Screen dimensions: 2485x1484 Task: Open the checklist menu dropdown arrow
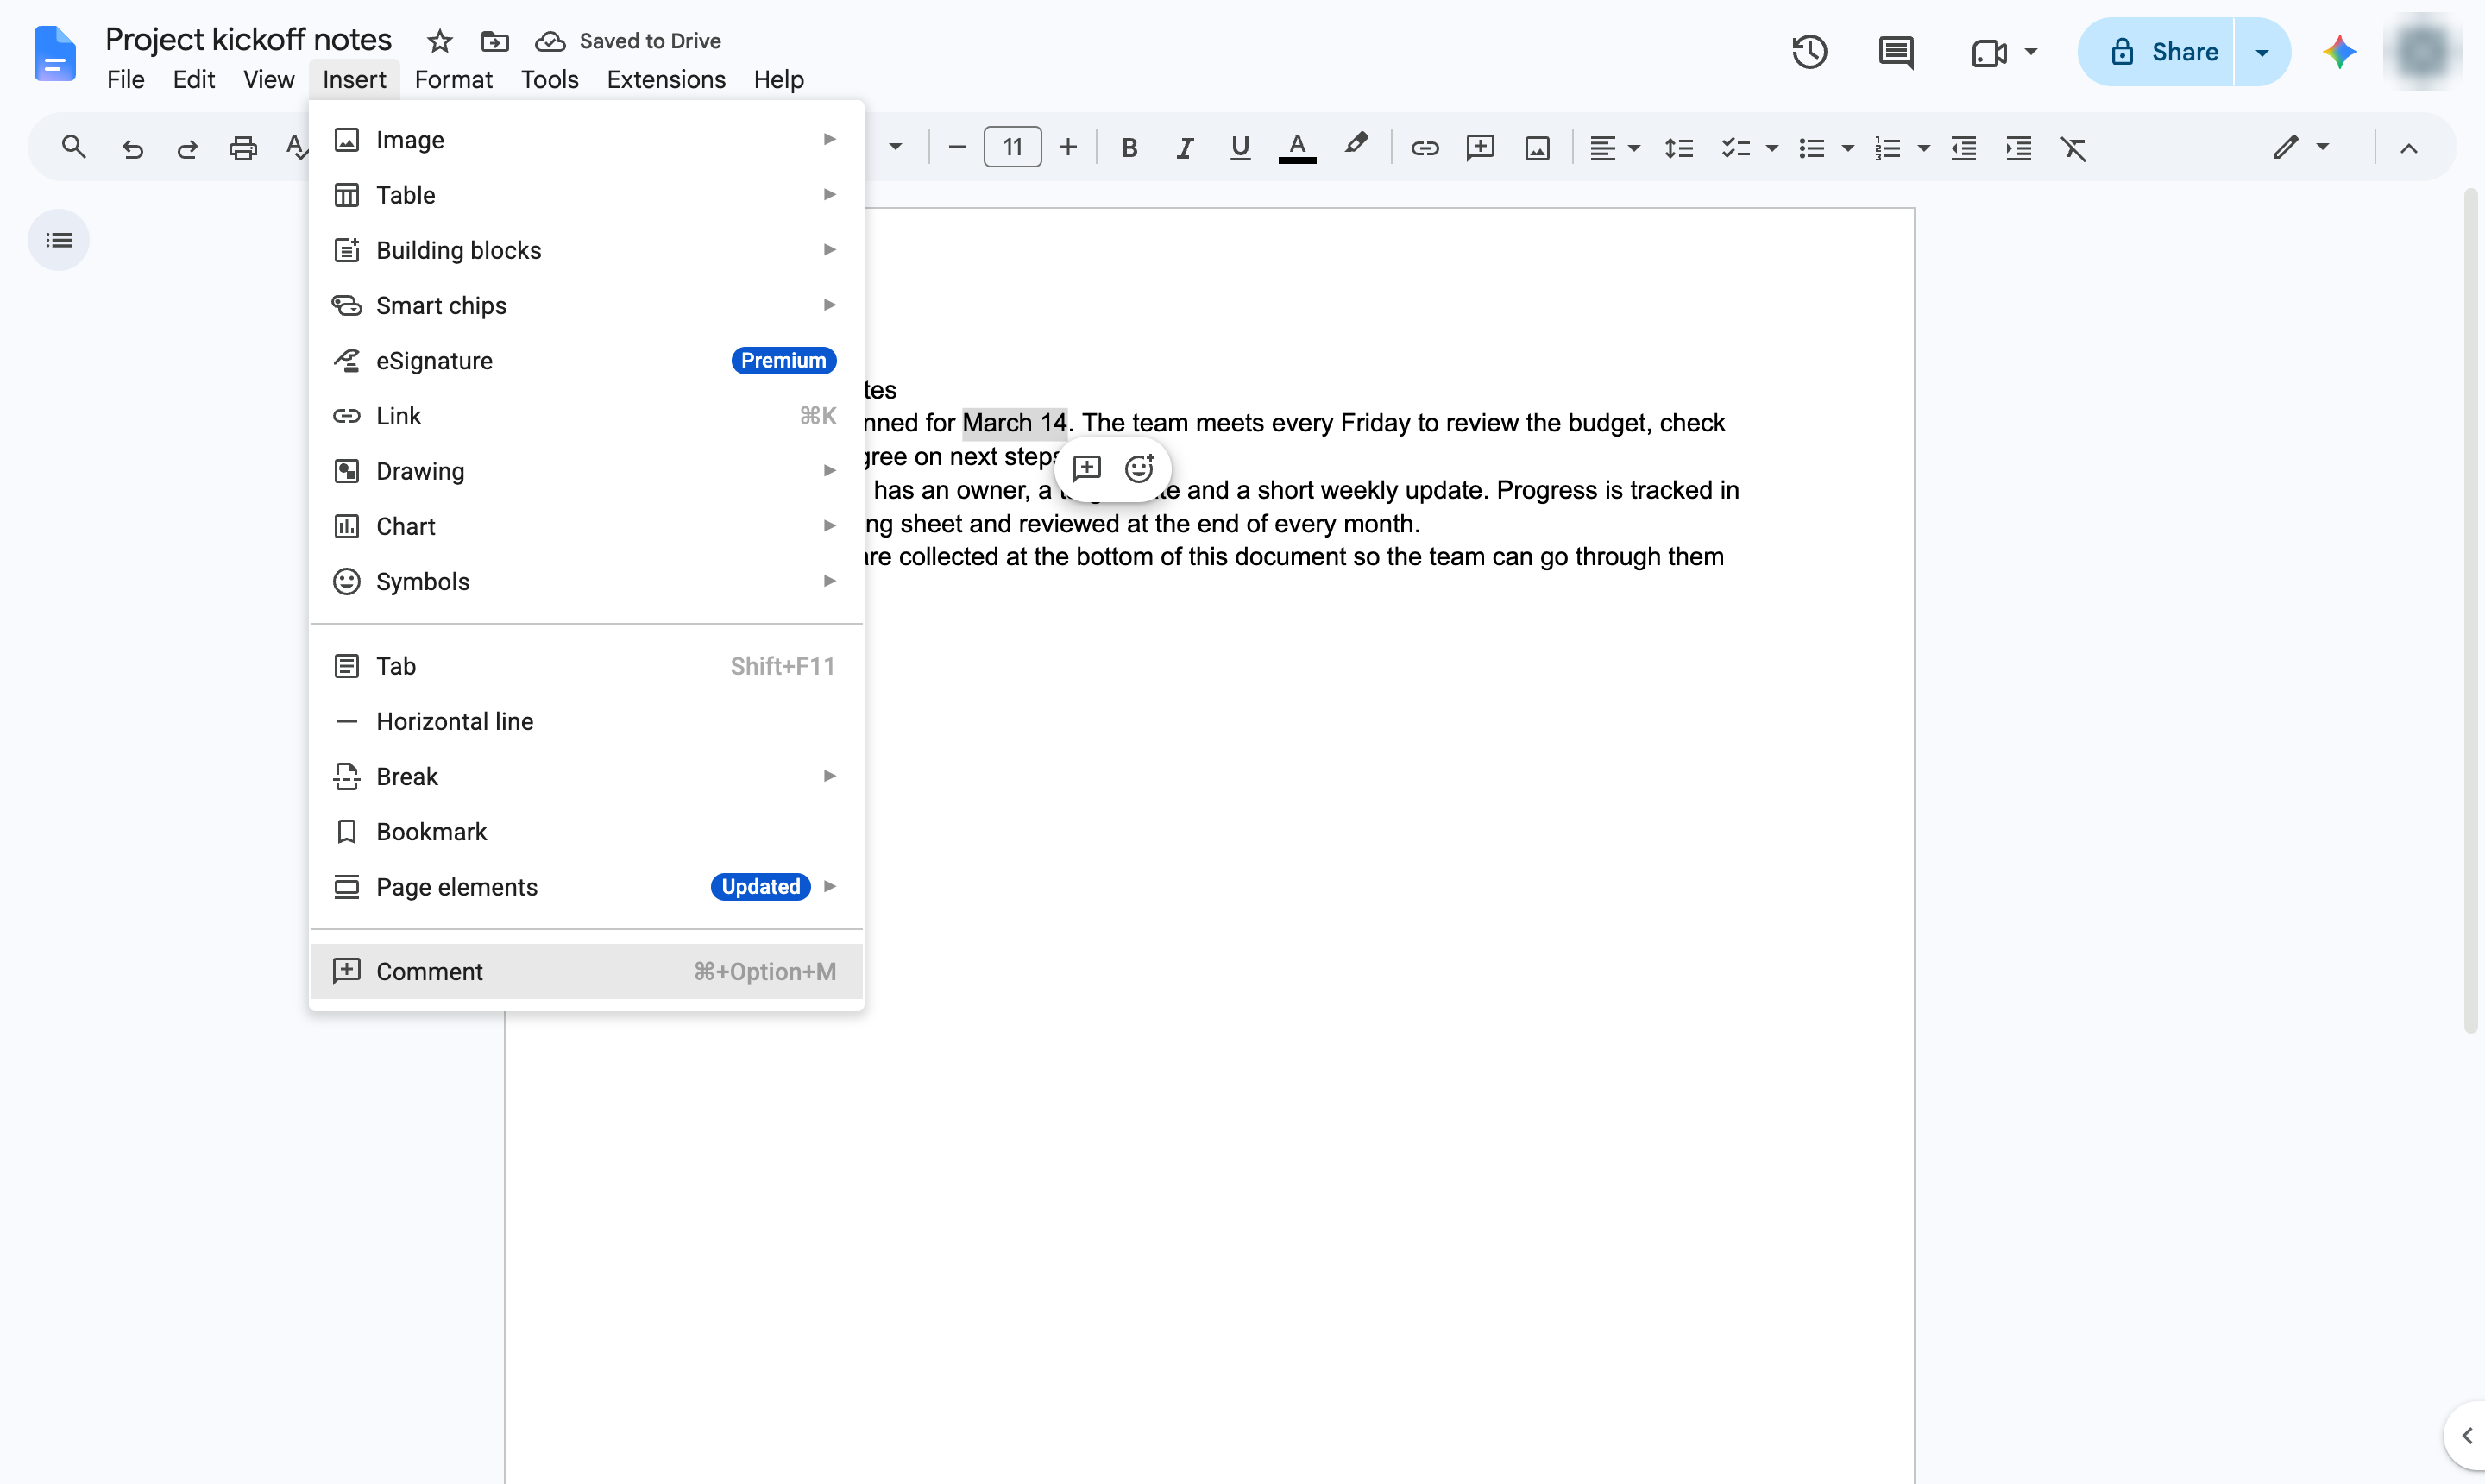pos(1771,149)
